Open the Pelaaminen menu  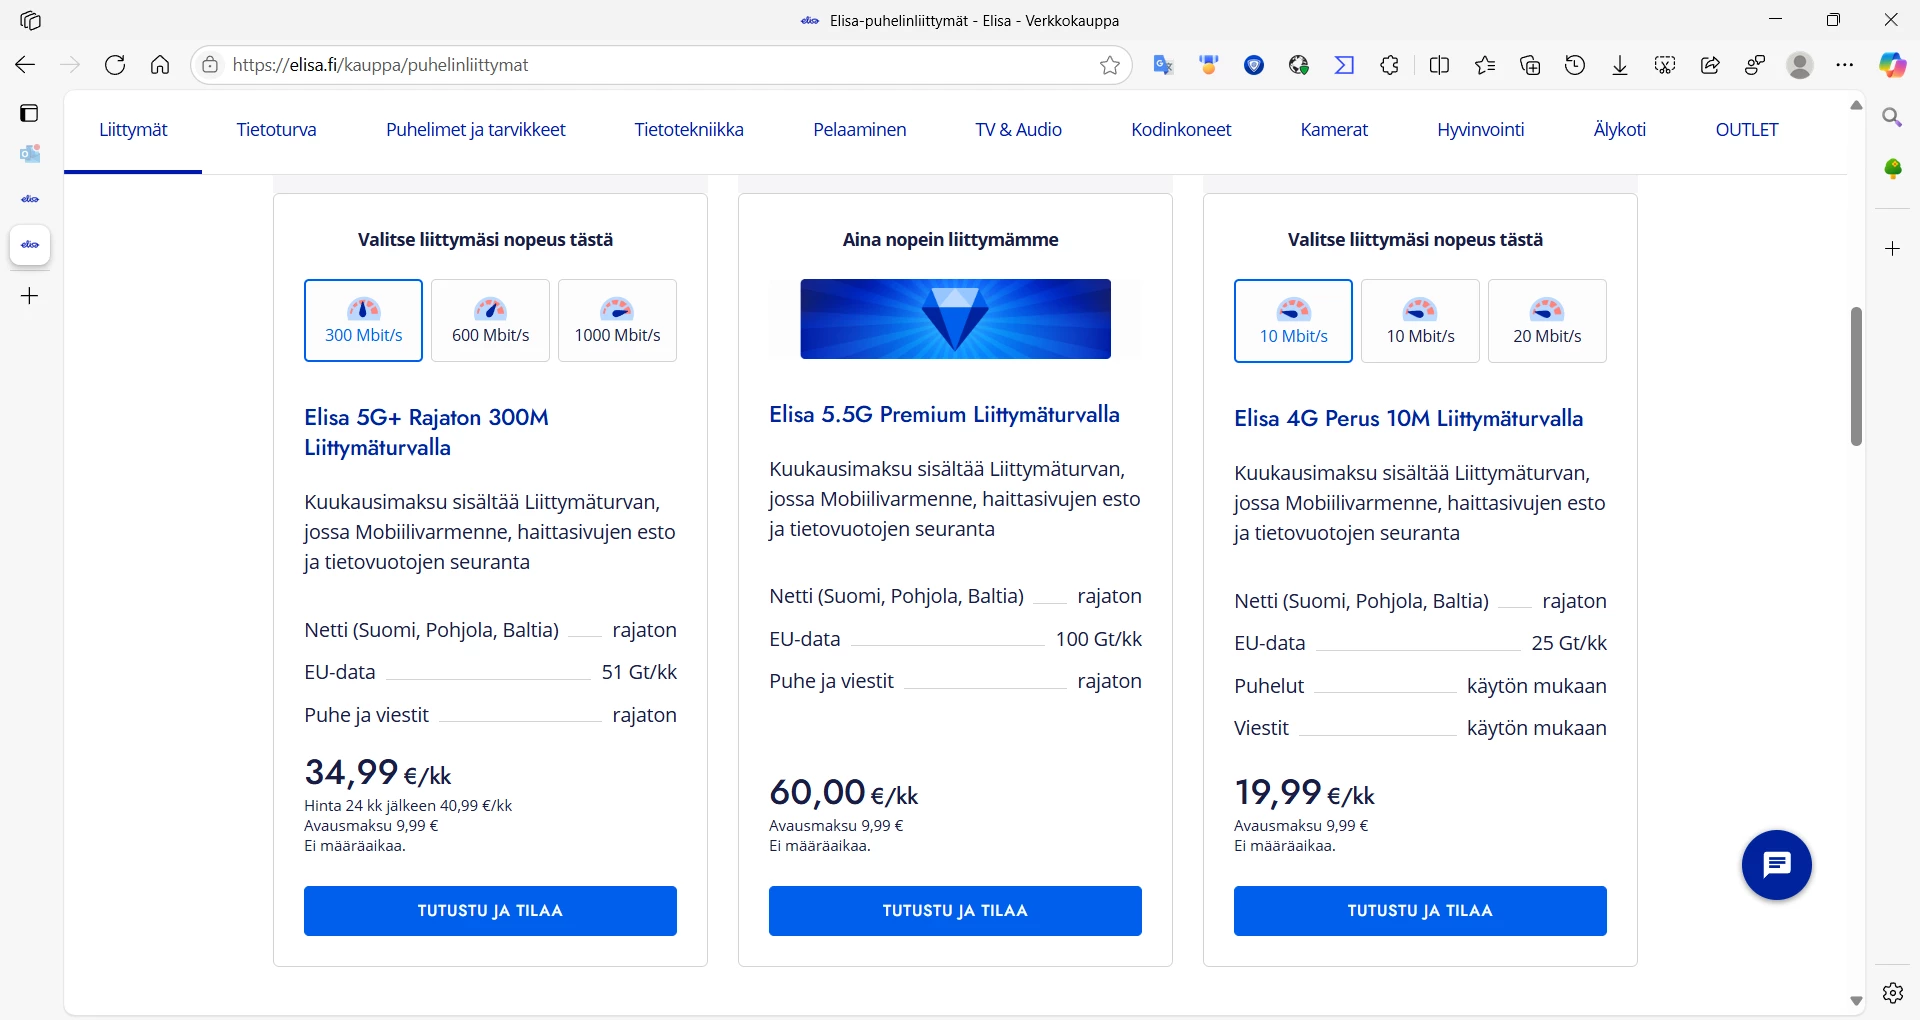(860, 130)
